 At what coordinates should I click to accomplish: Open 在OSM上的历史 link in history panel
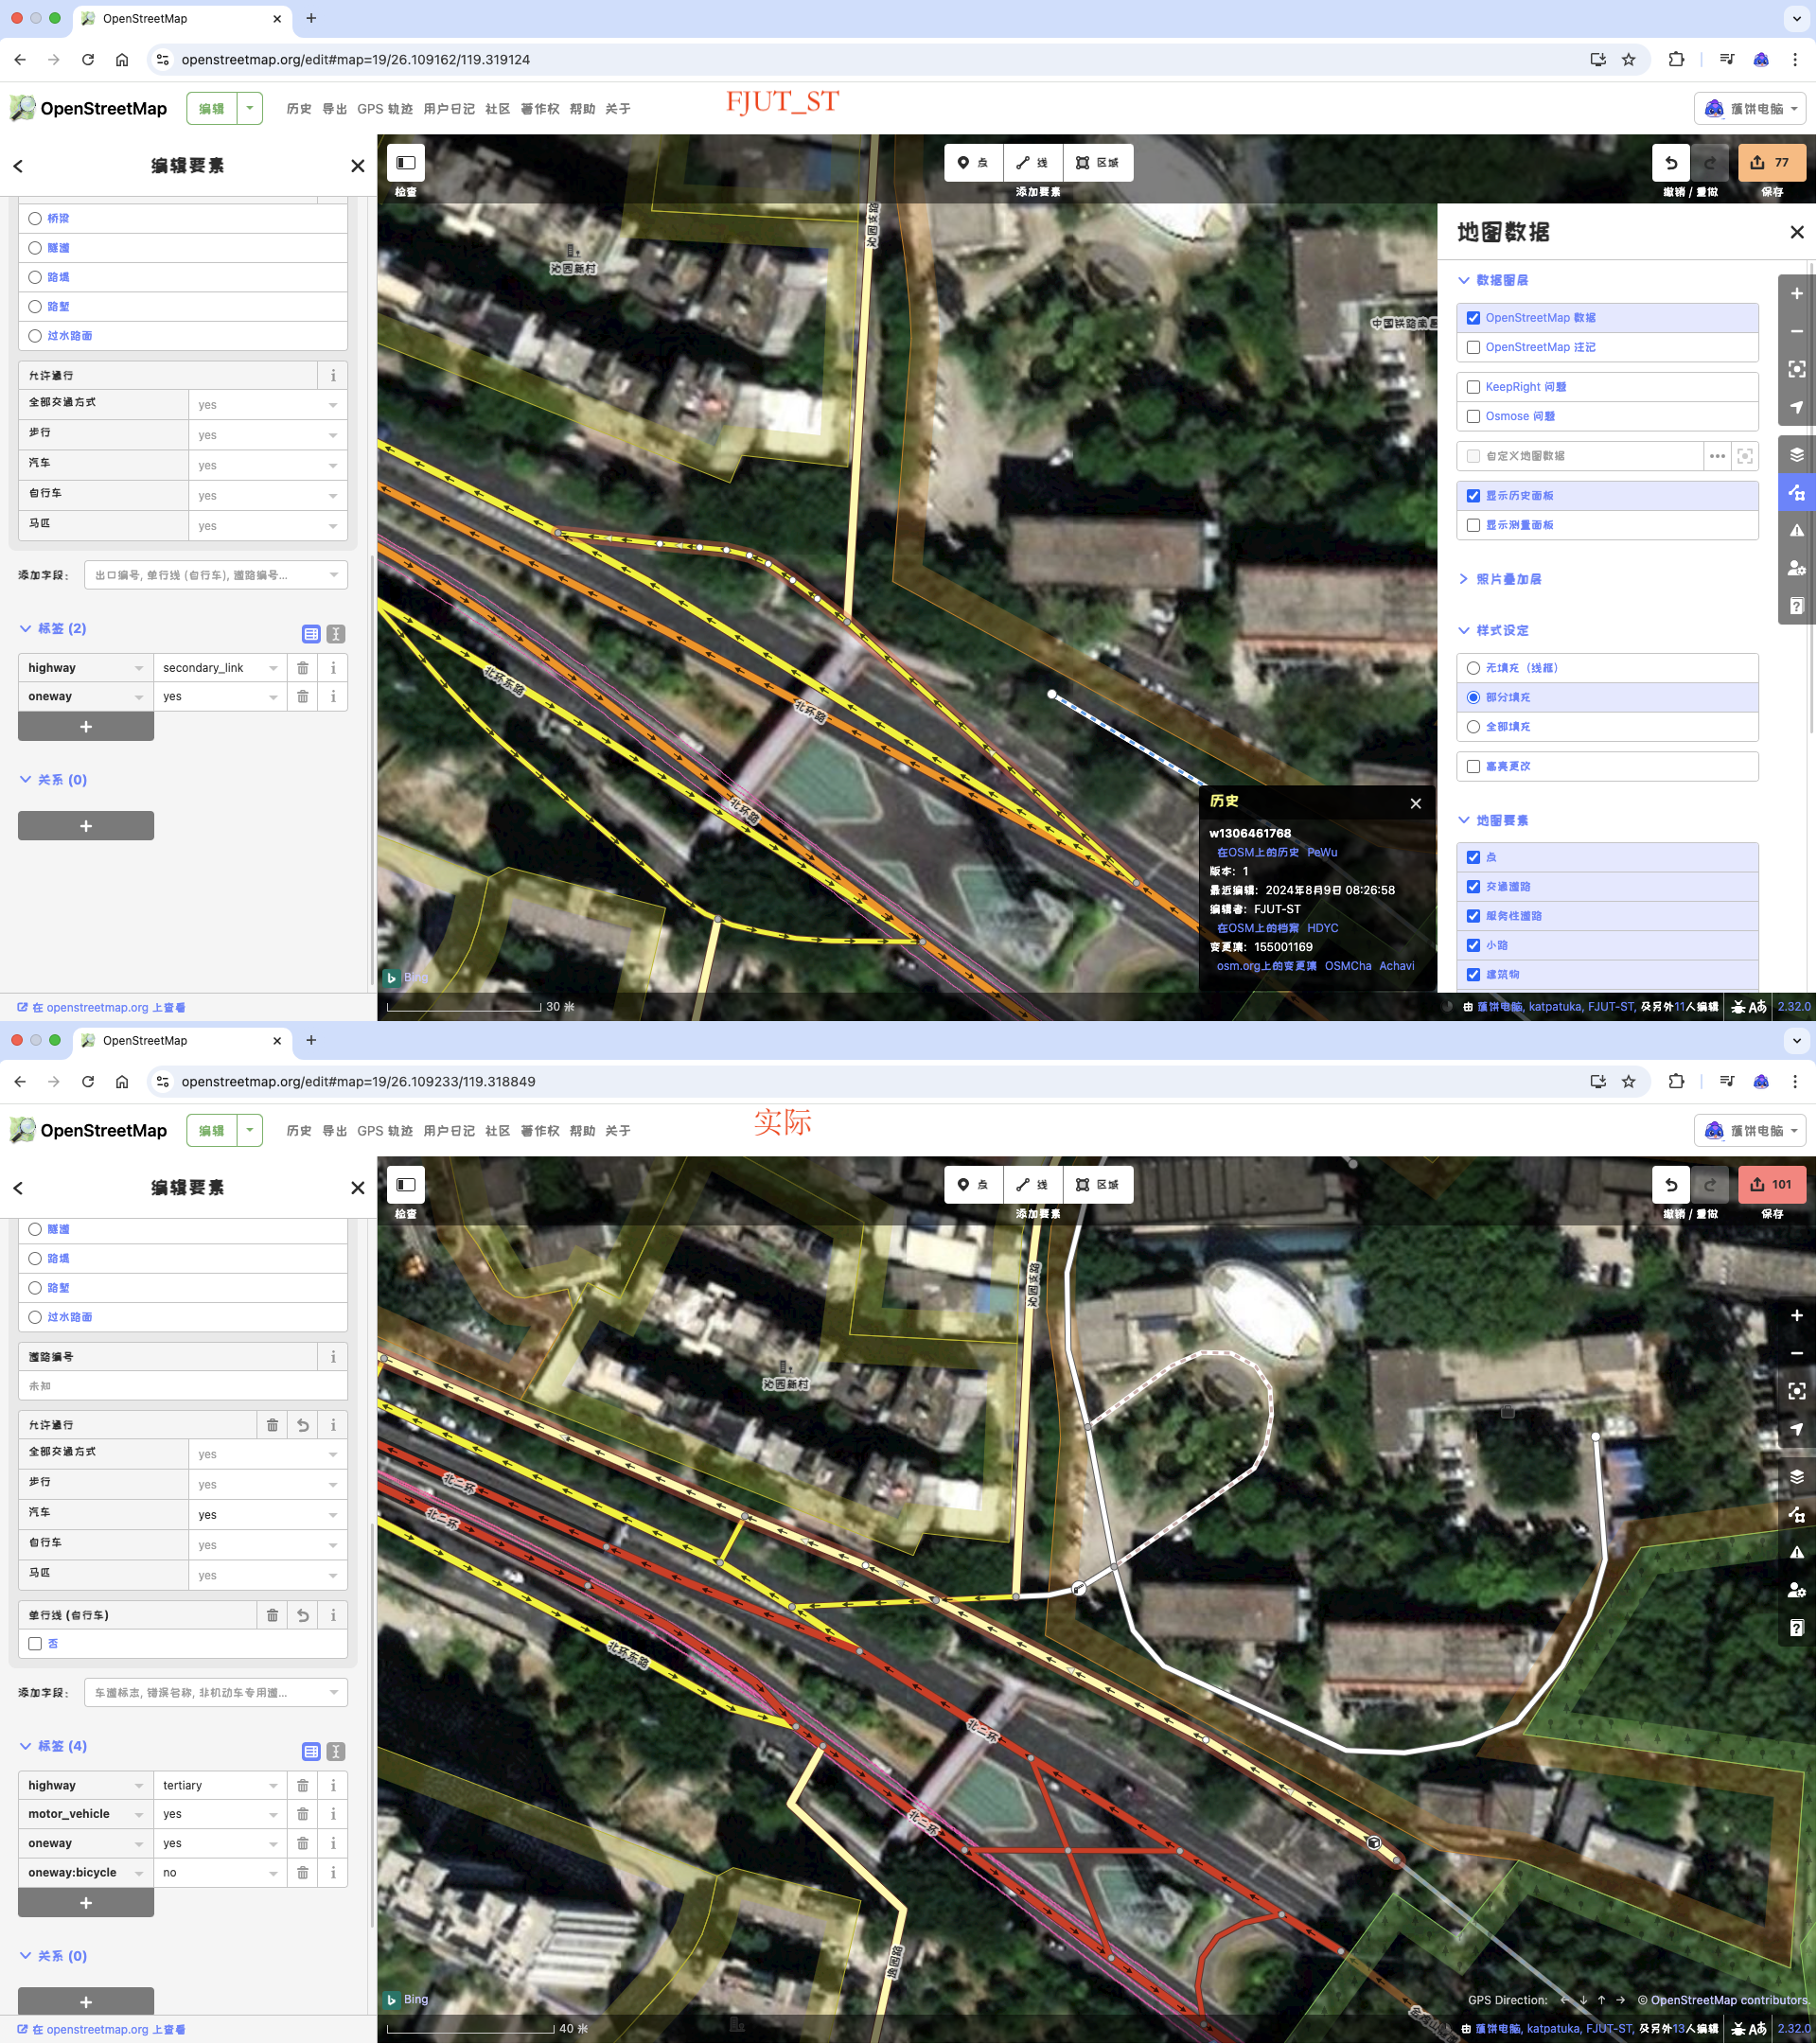1257,853
